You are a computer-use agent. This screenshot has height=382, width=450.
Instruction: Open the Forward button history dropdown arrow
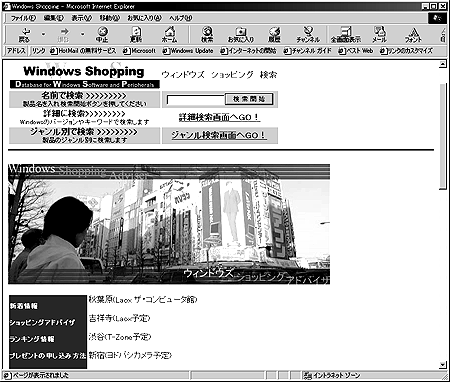click(82, 34)
